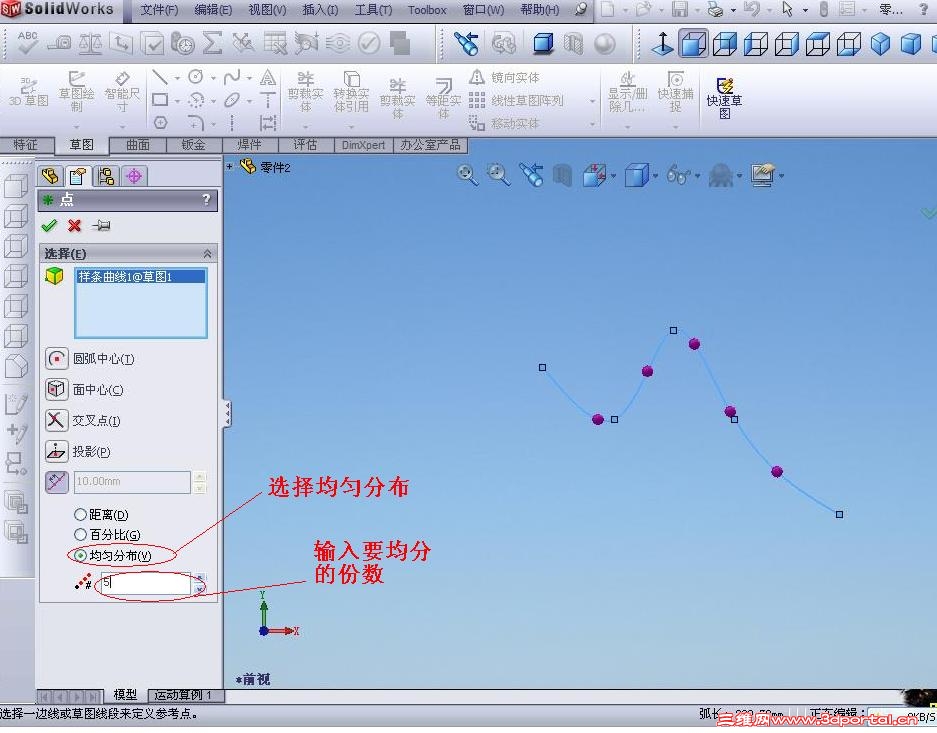Select the Percentage (百分比) radio button

(x=80, y=535)
